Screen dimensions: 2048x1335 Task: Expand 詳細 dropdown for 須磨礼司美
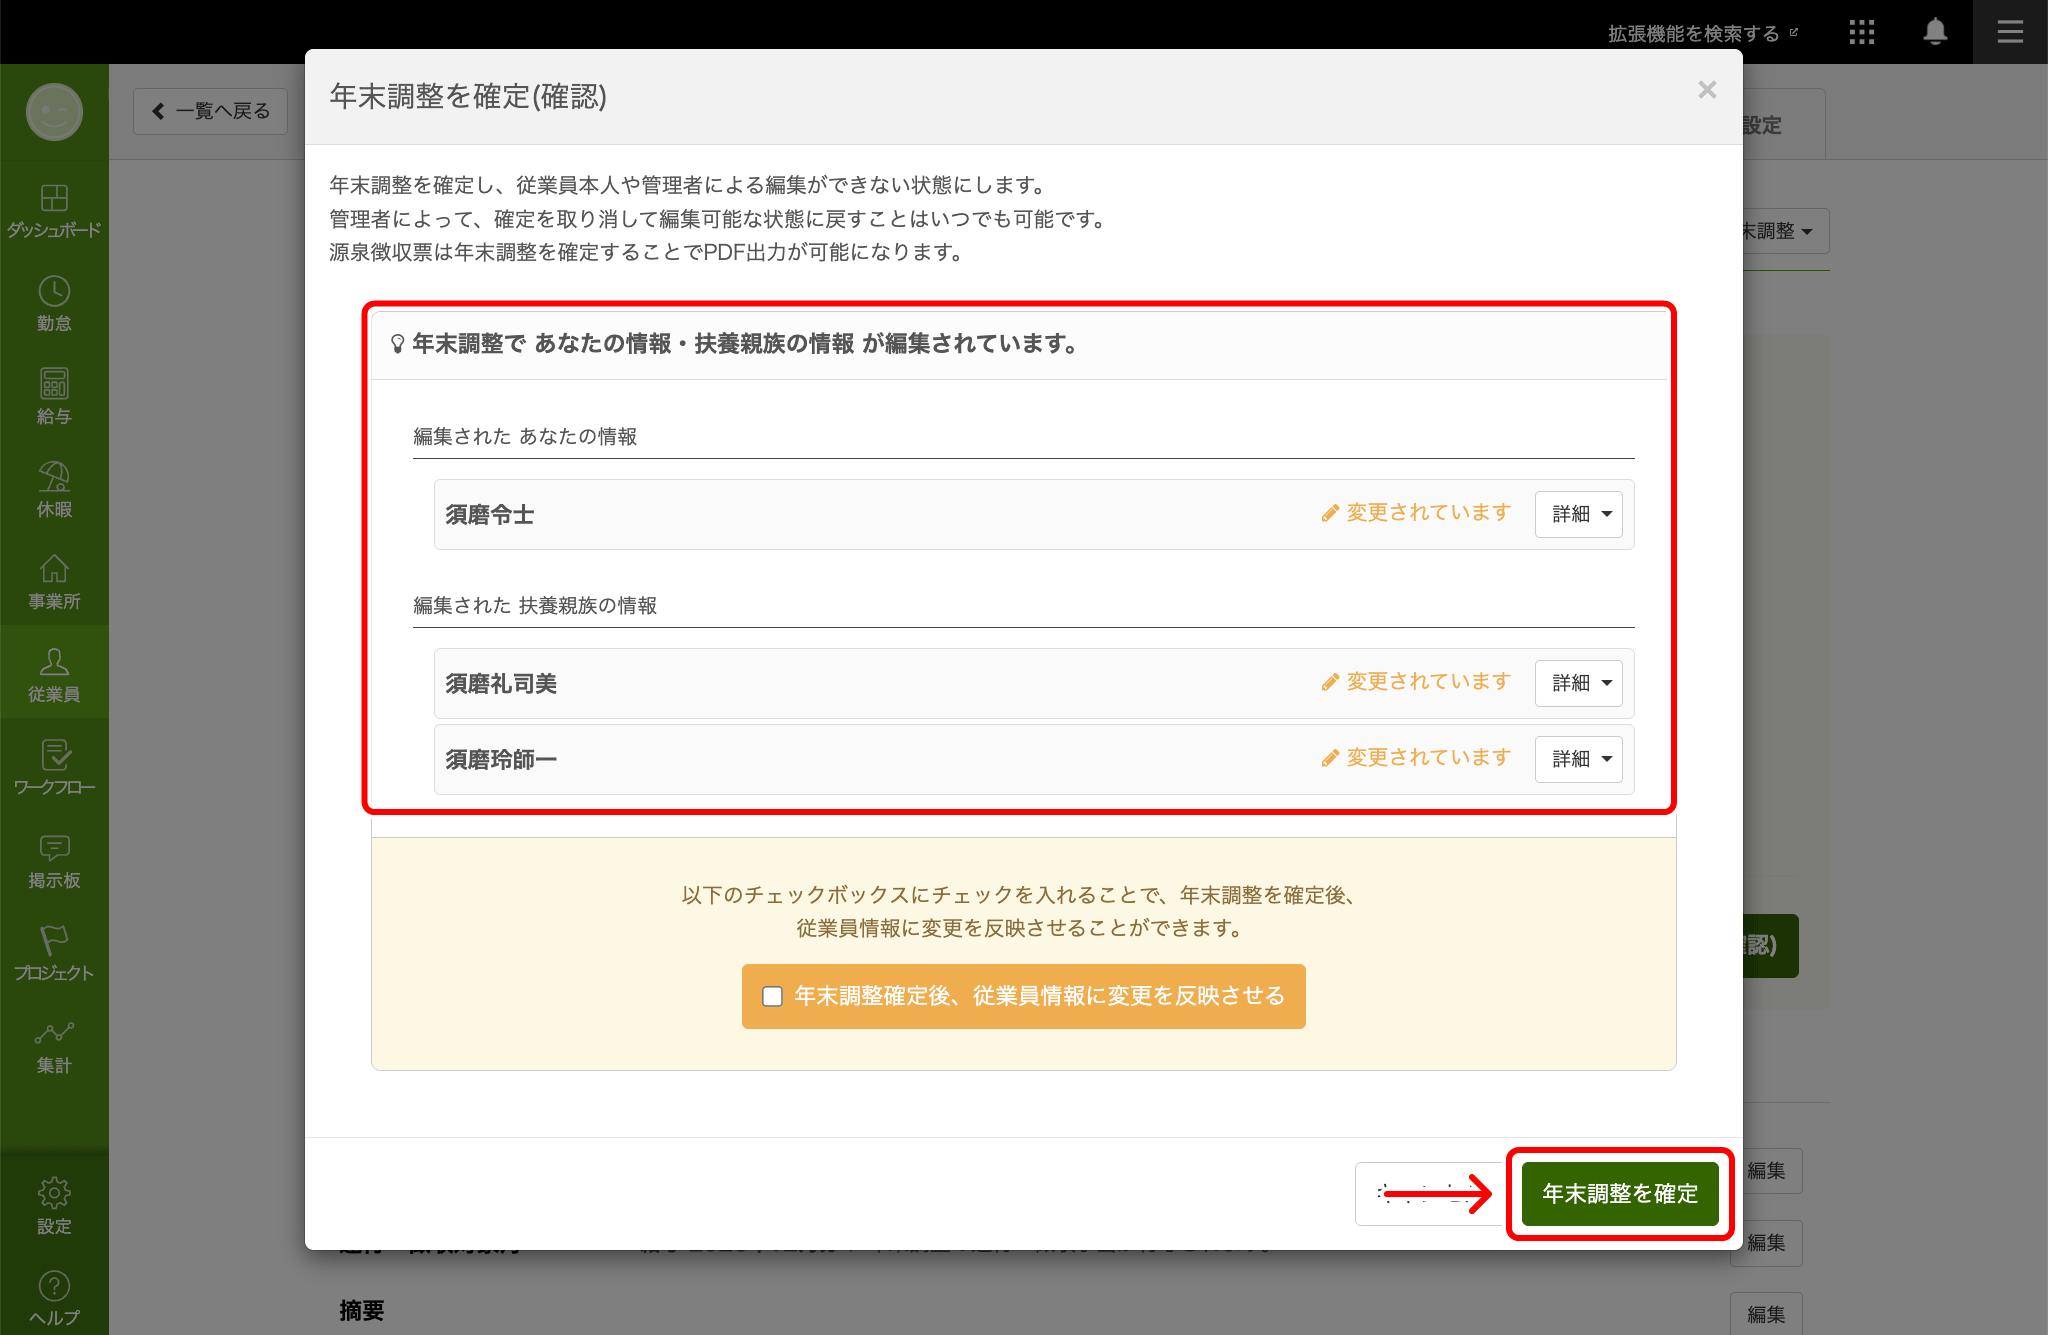[1579, 683]
